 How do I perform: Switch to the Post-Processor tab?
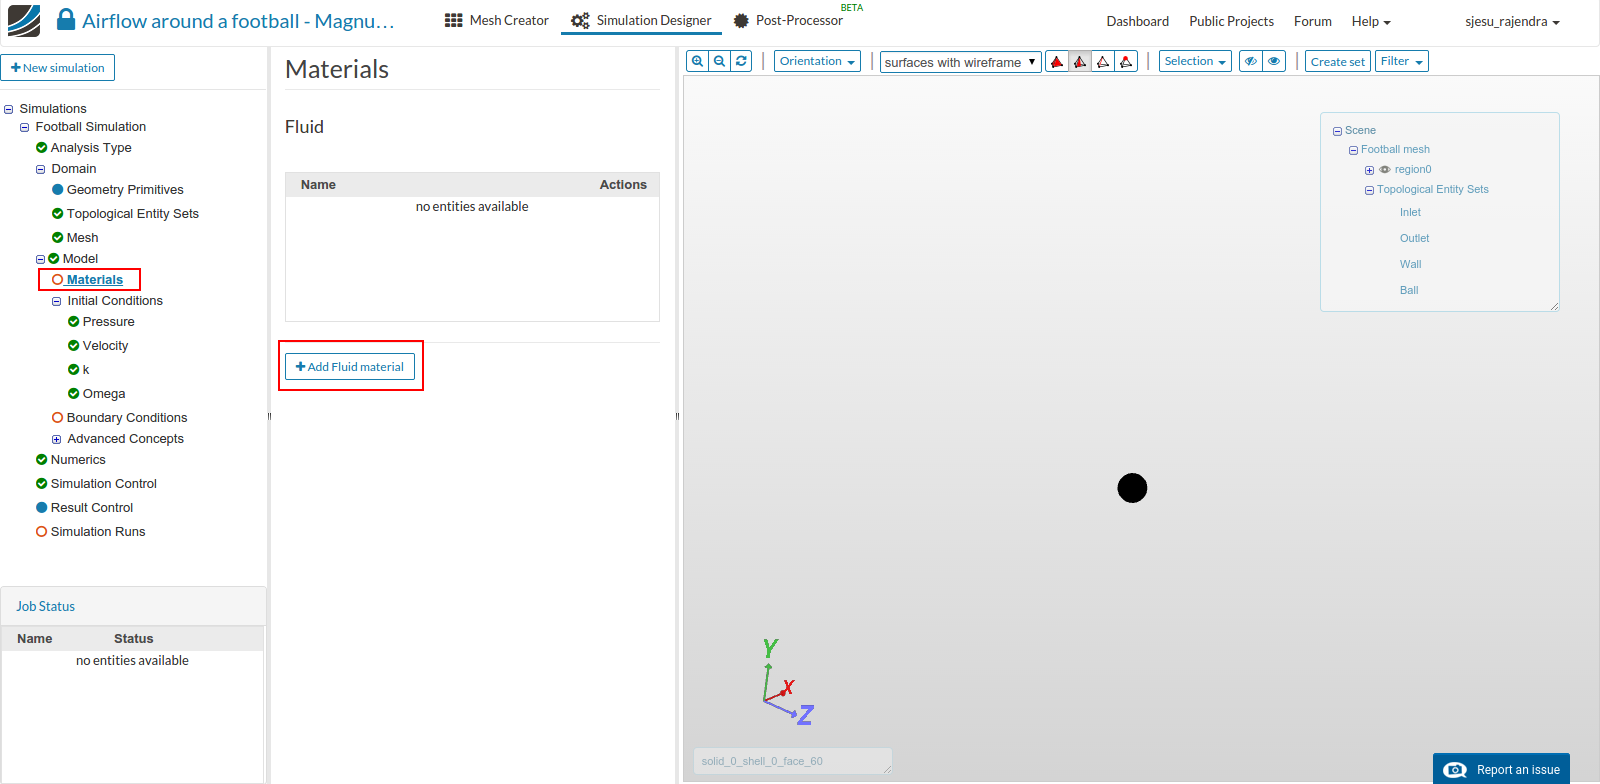[788, 20]
